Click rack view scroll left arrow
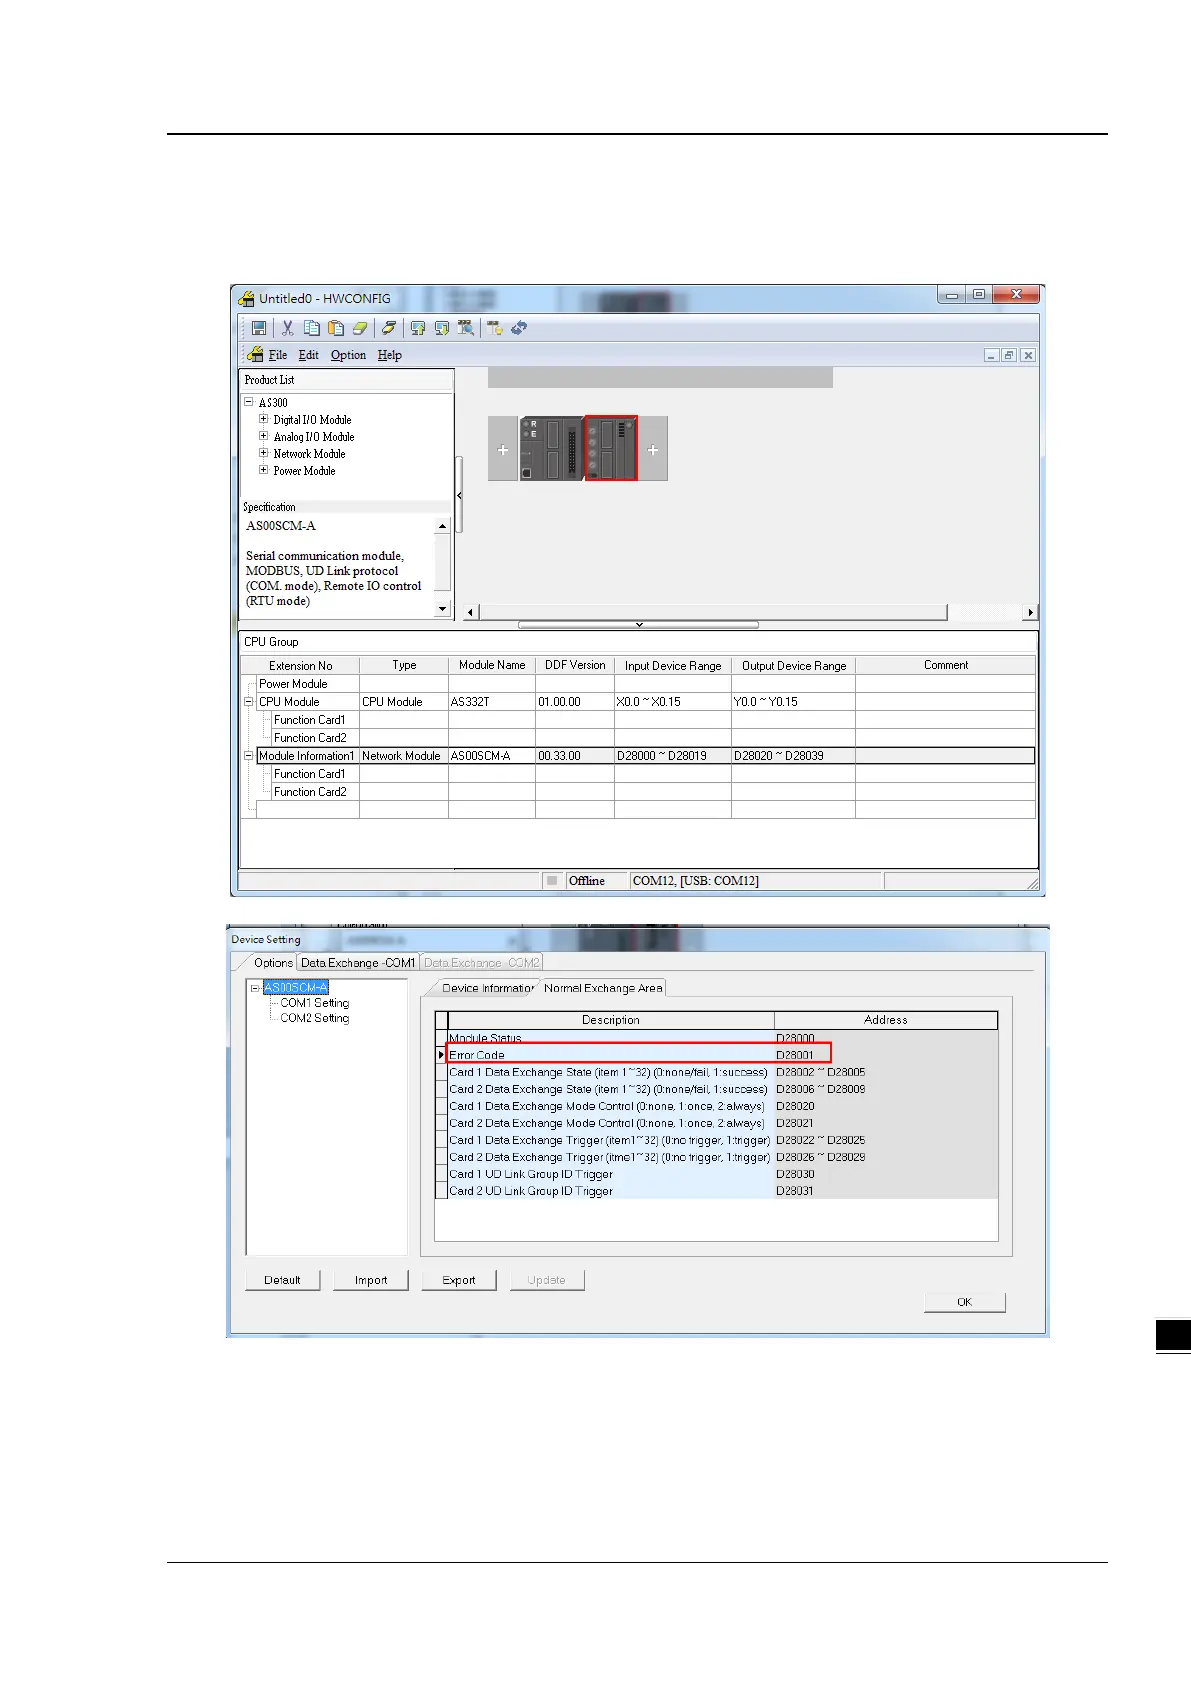 tap(471, 612)
